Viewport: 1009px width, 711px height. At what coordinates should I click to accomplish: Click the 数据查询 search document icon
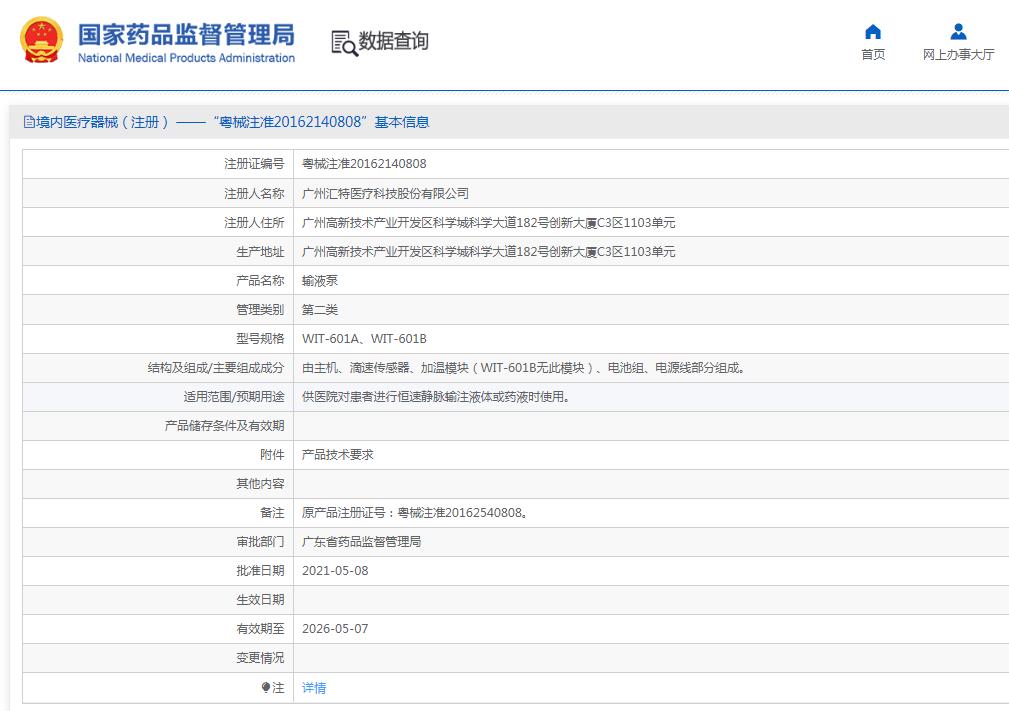click(x=344, y=43)
